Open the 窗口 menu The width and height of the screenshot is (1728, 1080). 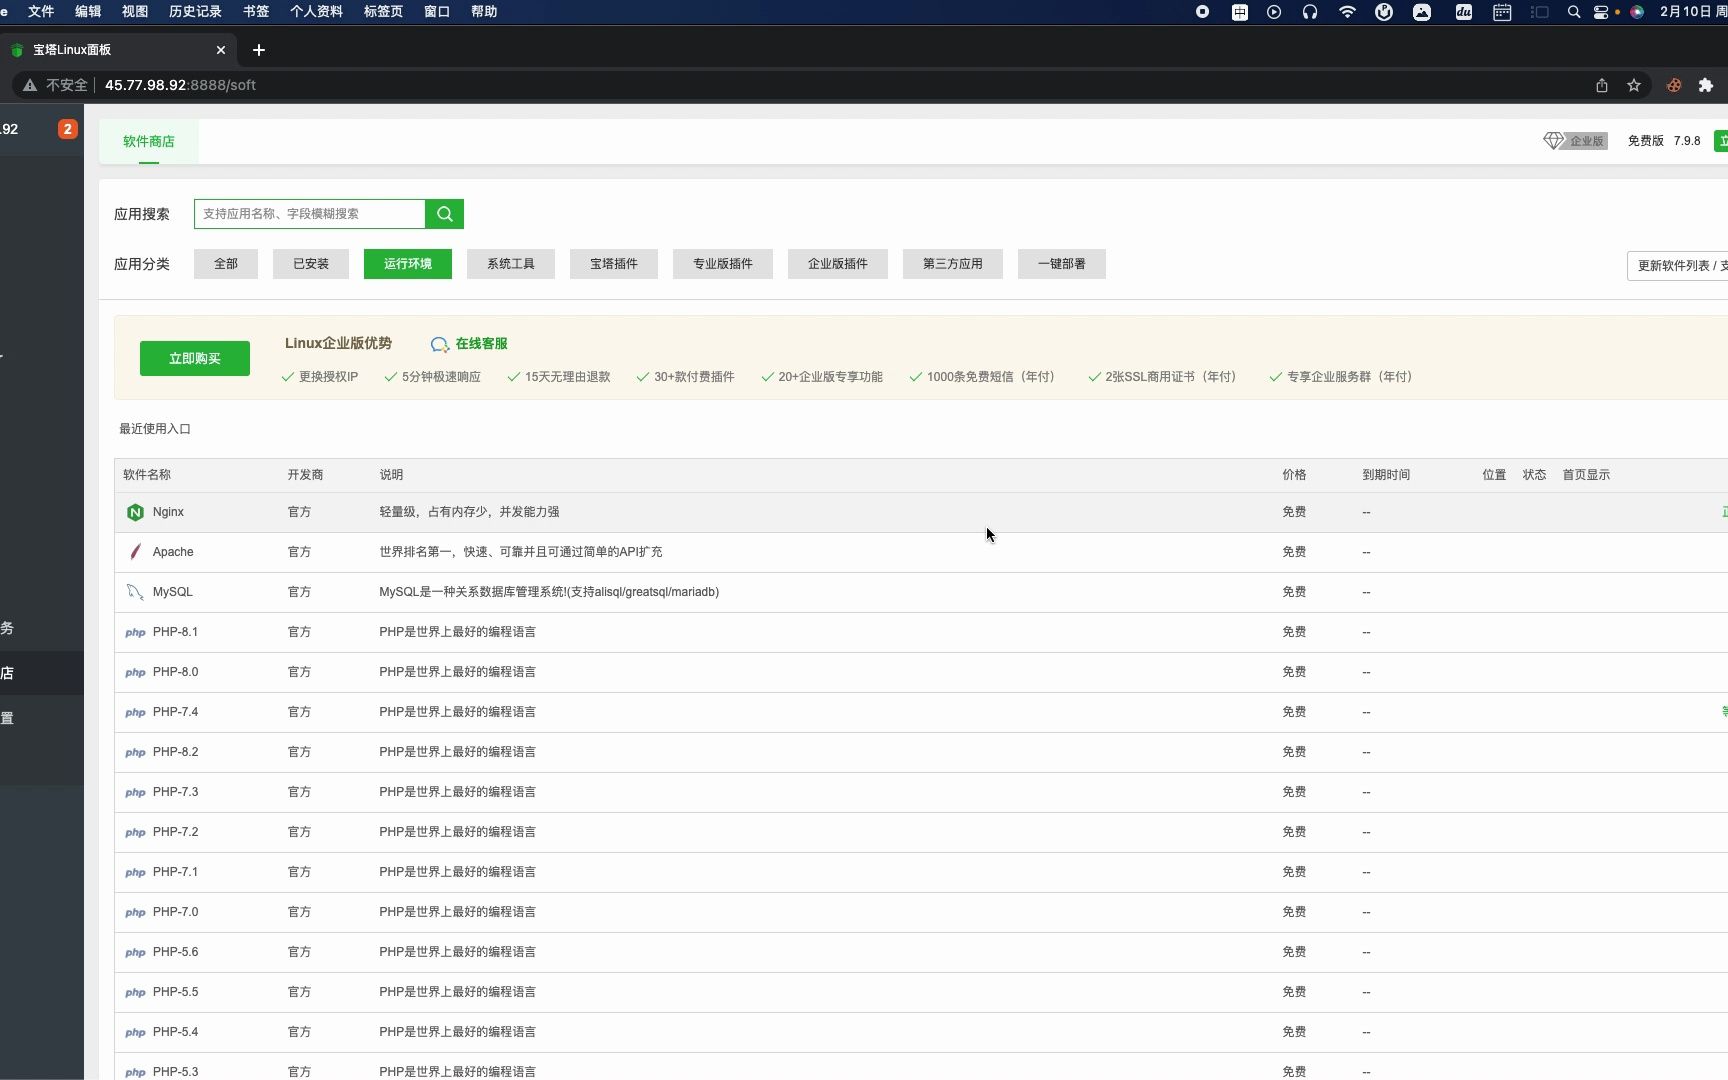click(437, 12)
